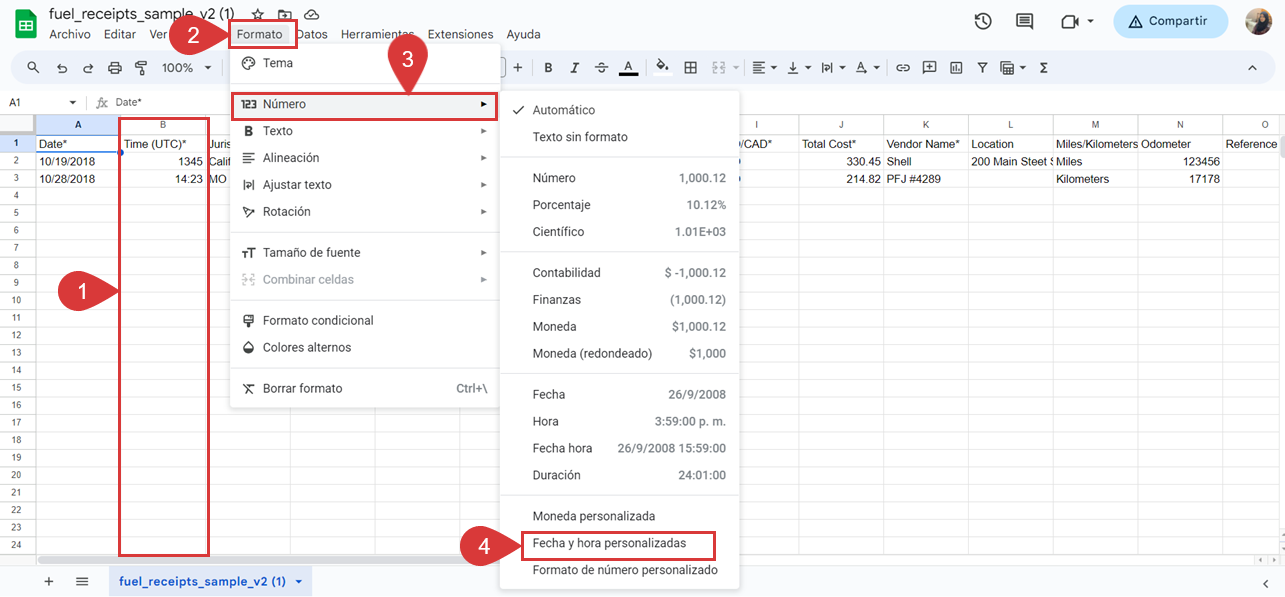Print the spreadsheet using printer icon
1285x597 pixels.
coord(114,68)
